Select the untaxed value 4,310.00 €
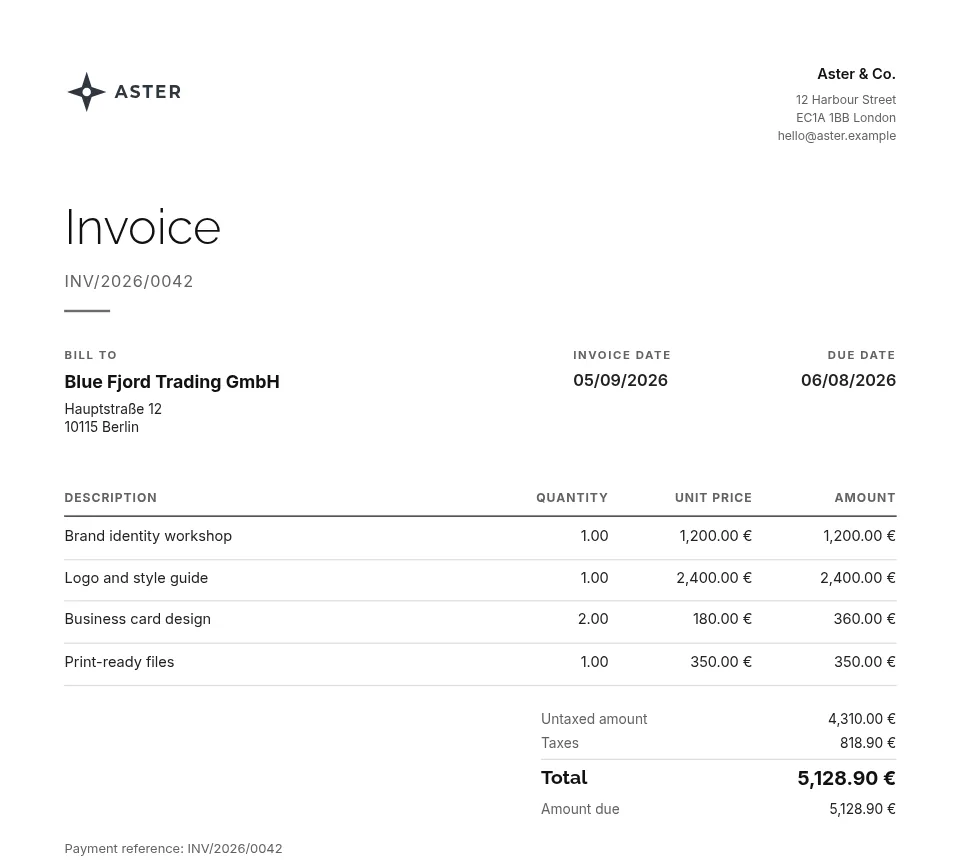The height and width of the screenshot is (860, 960). [861, 719]
